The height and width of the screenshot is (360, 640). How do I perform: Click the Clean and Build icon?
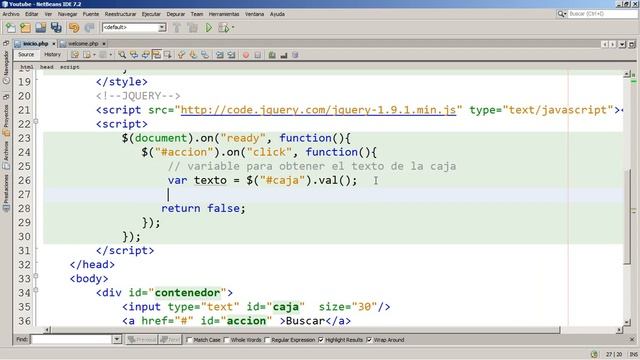tap(192, 28)
